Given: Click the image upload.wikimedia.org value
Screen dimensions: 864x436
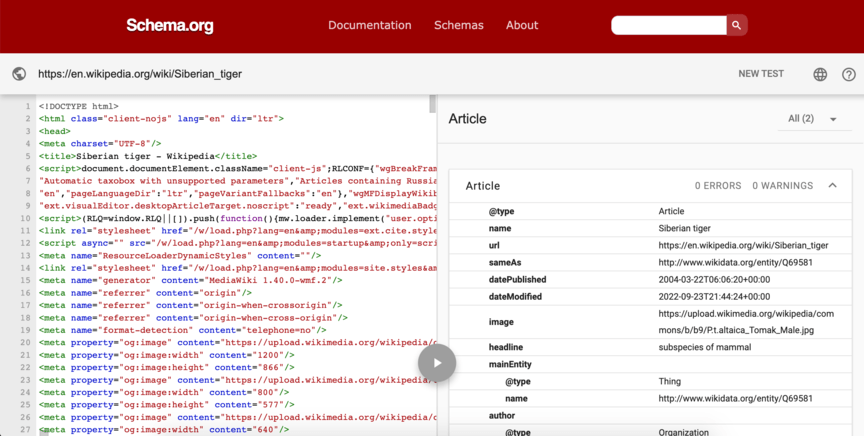Looking at the screenshot, I should tap(746, 322).
